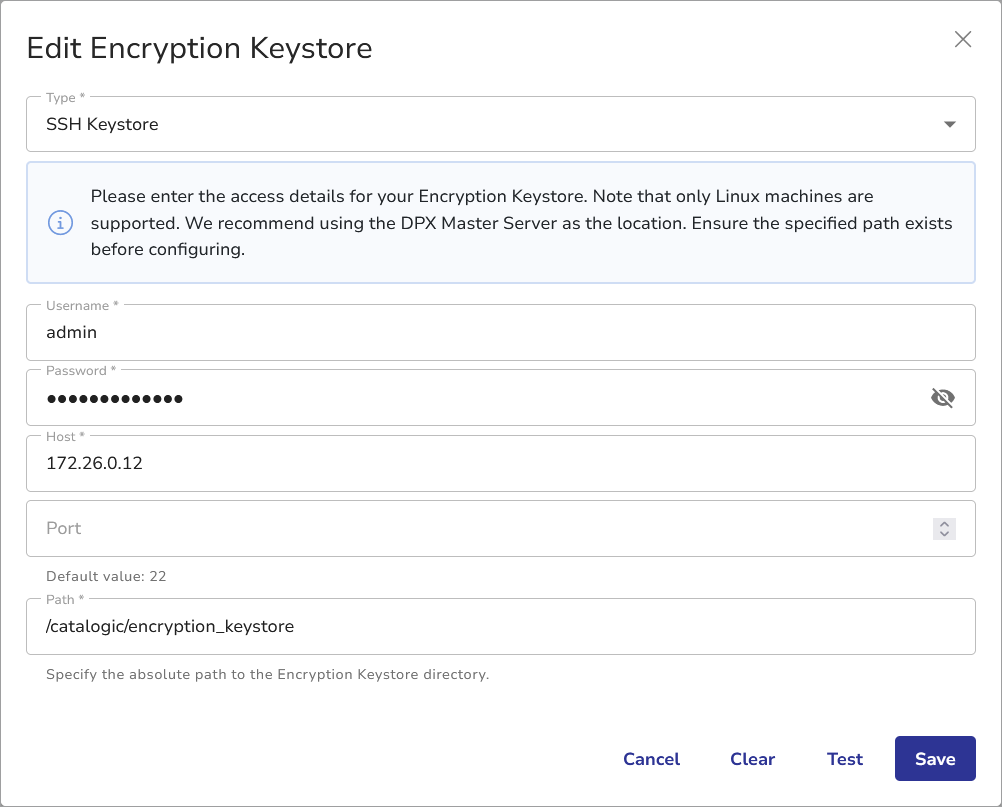The height and width of the screenshot is (807, 1002).
Task: Click the absolute path helper text
Action: pyautogui.click(x=267, y=675)
